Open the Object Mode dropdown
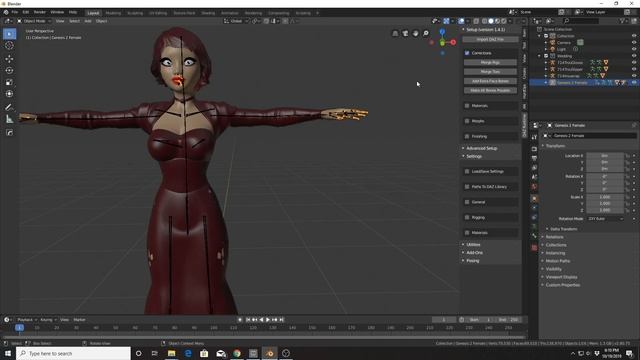Image resolution: width=640 pixels, height=360 pixels. tap(34, 21)
